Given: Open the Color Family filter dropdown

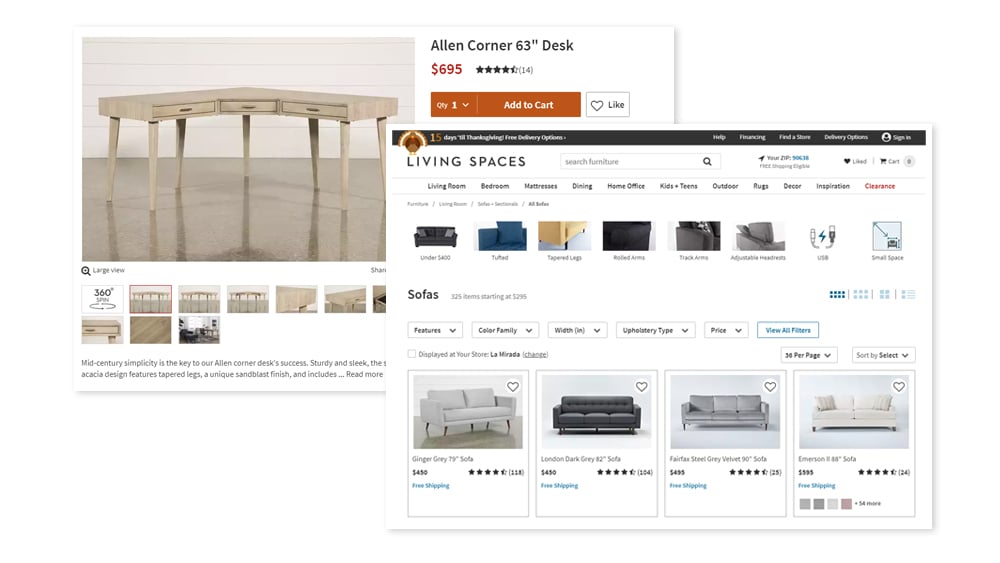Looking at the screenshot, I should pos(505,330).
